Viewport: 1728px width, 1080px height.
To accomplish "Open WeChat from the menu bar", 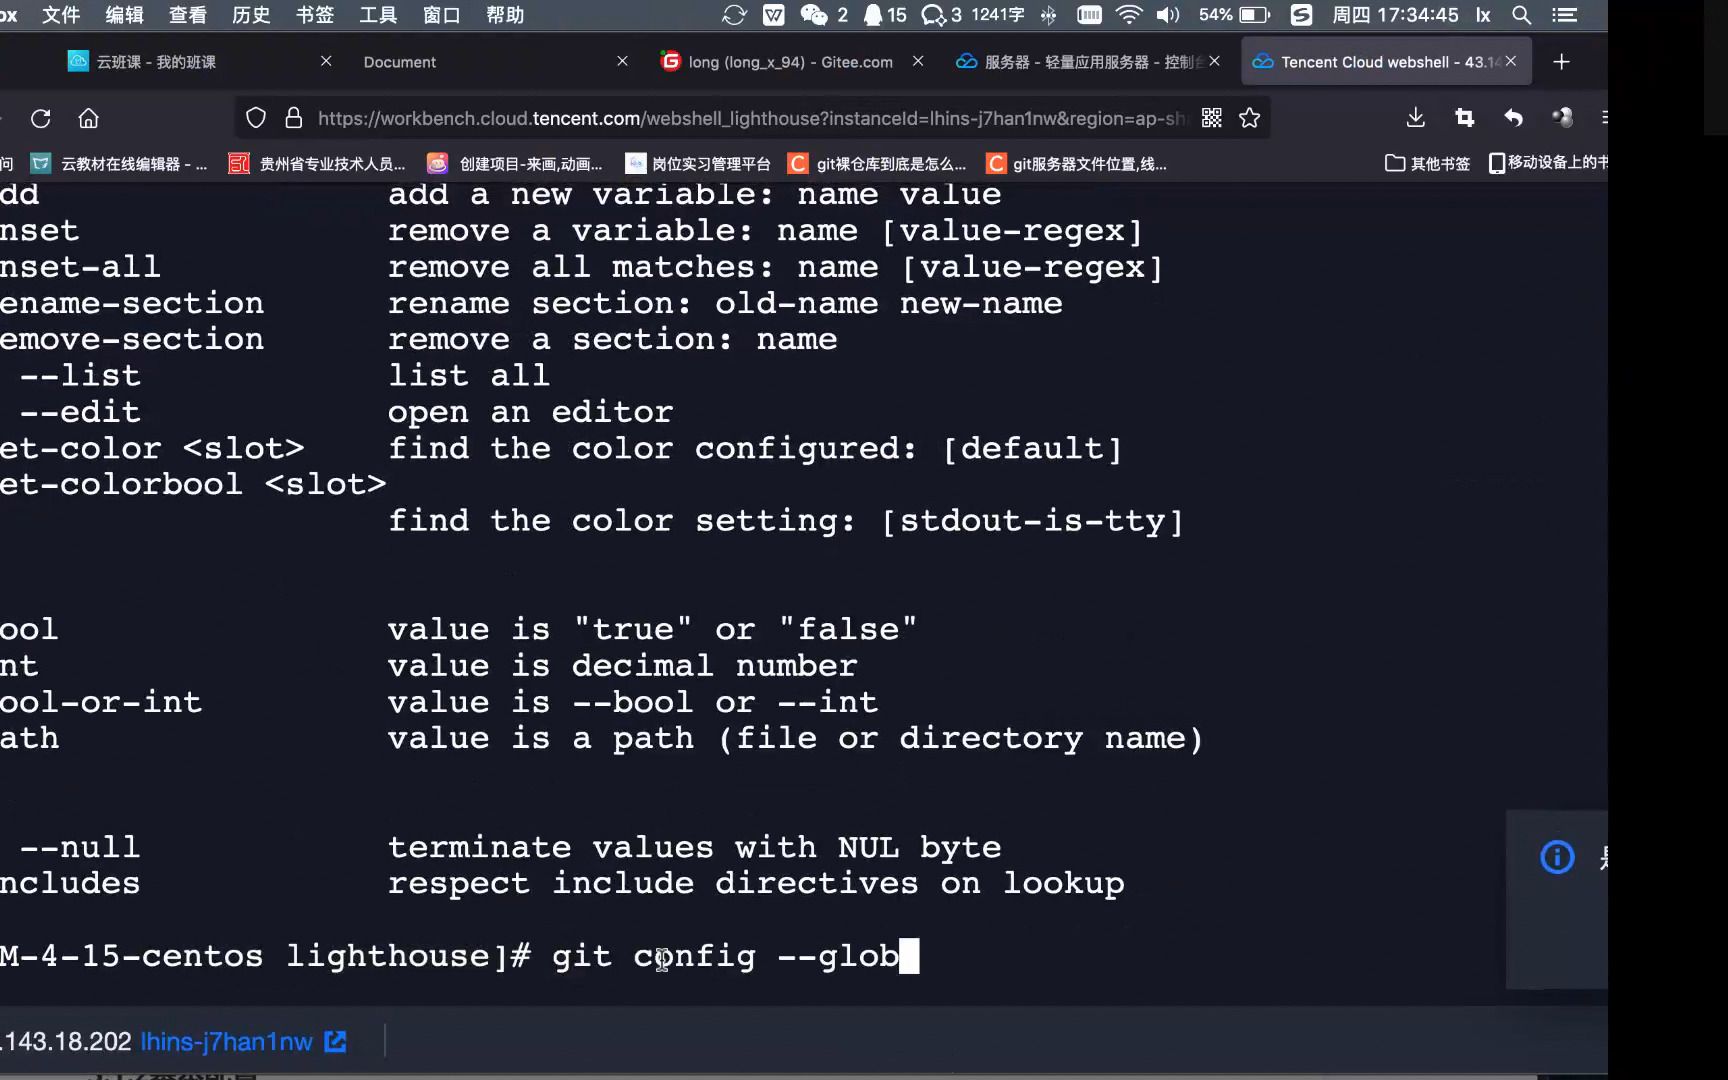I will [814, 15].
